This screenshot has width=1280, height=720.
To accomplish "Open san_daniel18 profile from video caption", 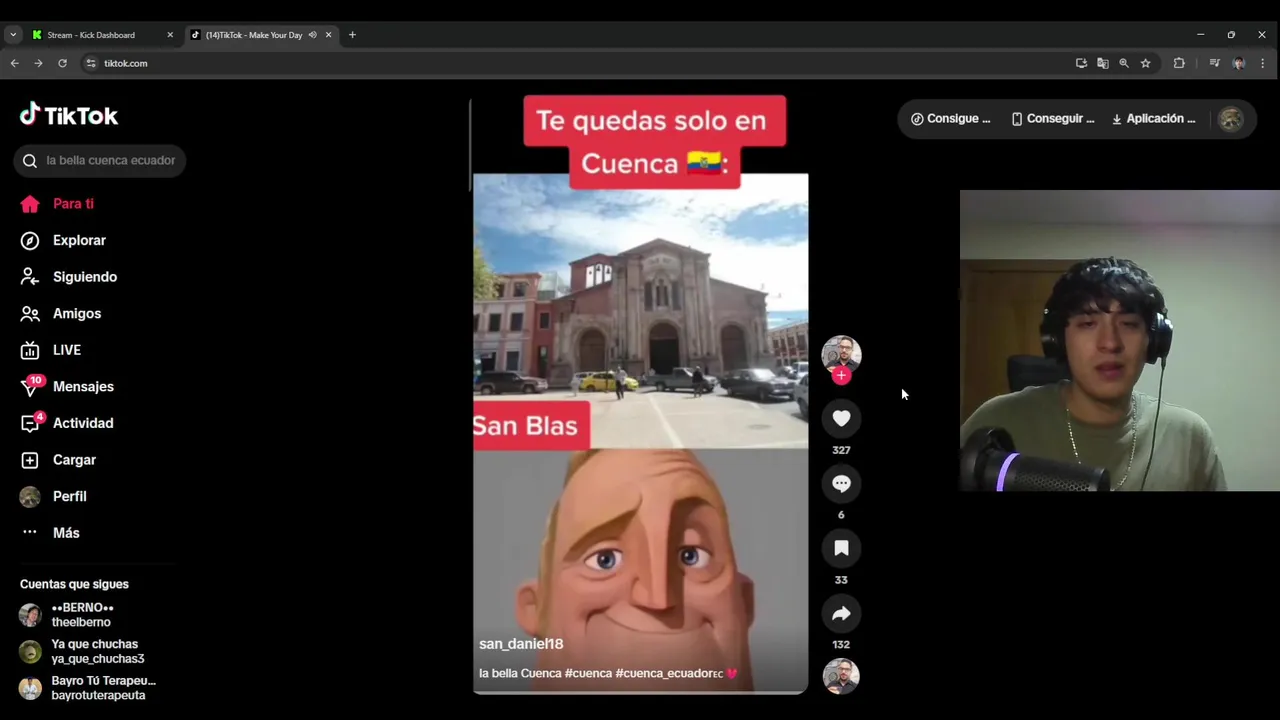I will tap(521, 644).
